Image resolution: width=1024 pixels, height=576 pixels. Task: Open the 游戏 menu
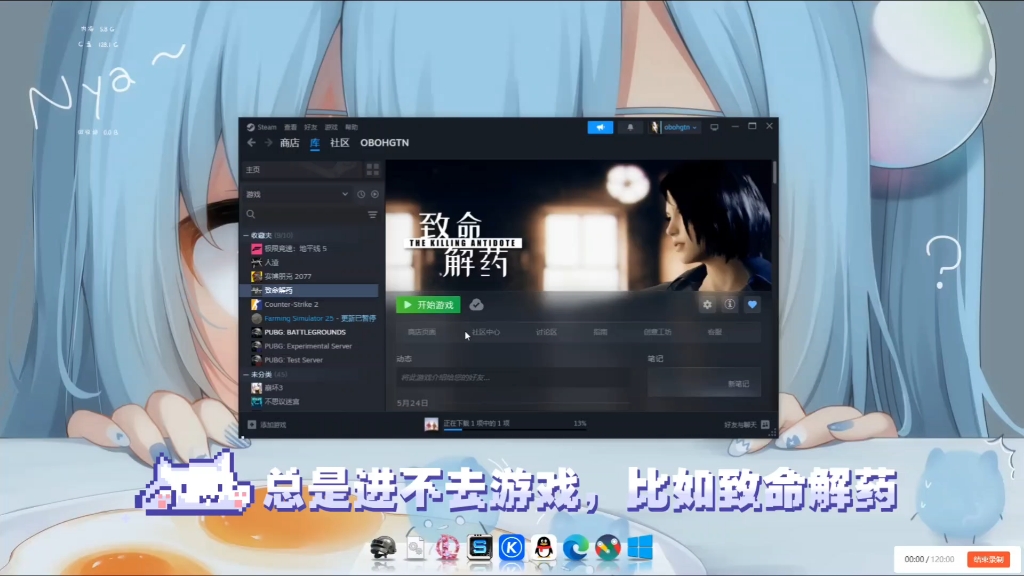point(331,127)
